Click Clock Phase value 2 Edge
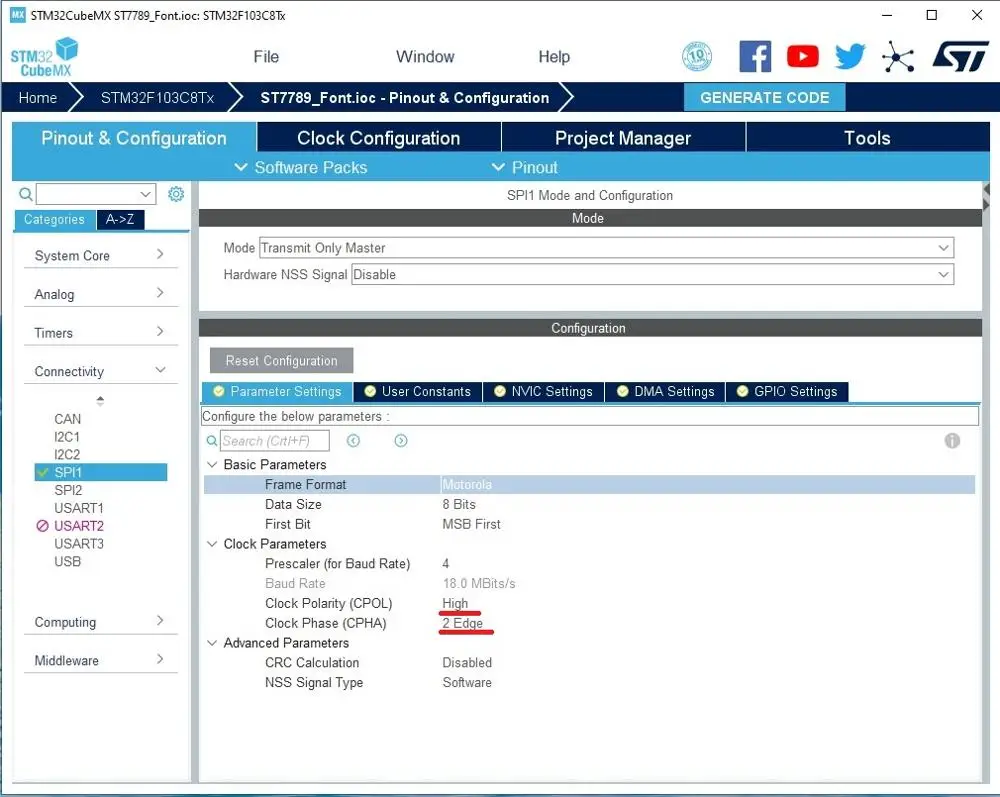 [462, 623]
